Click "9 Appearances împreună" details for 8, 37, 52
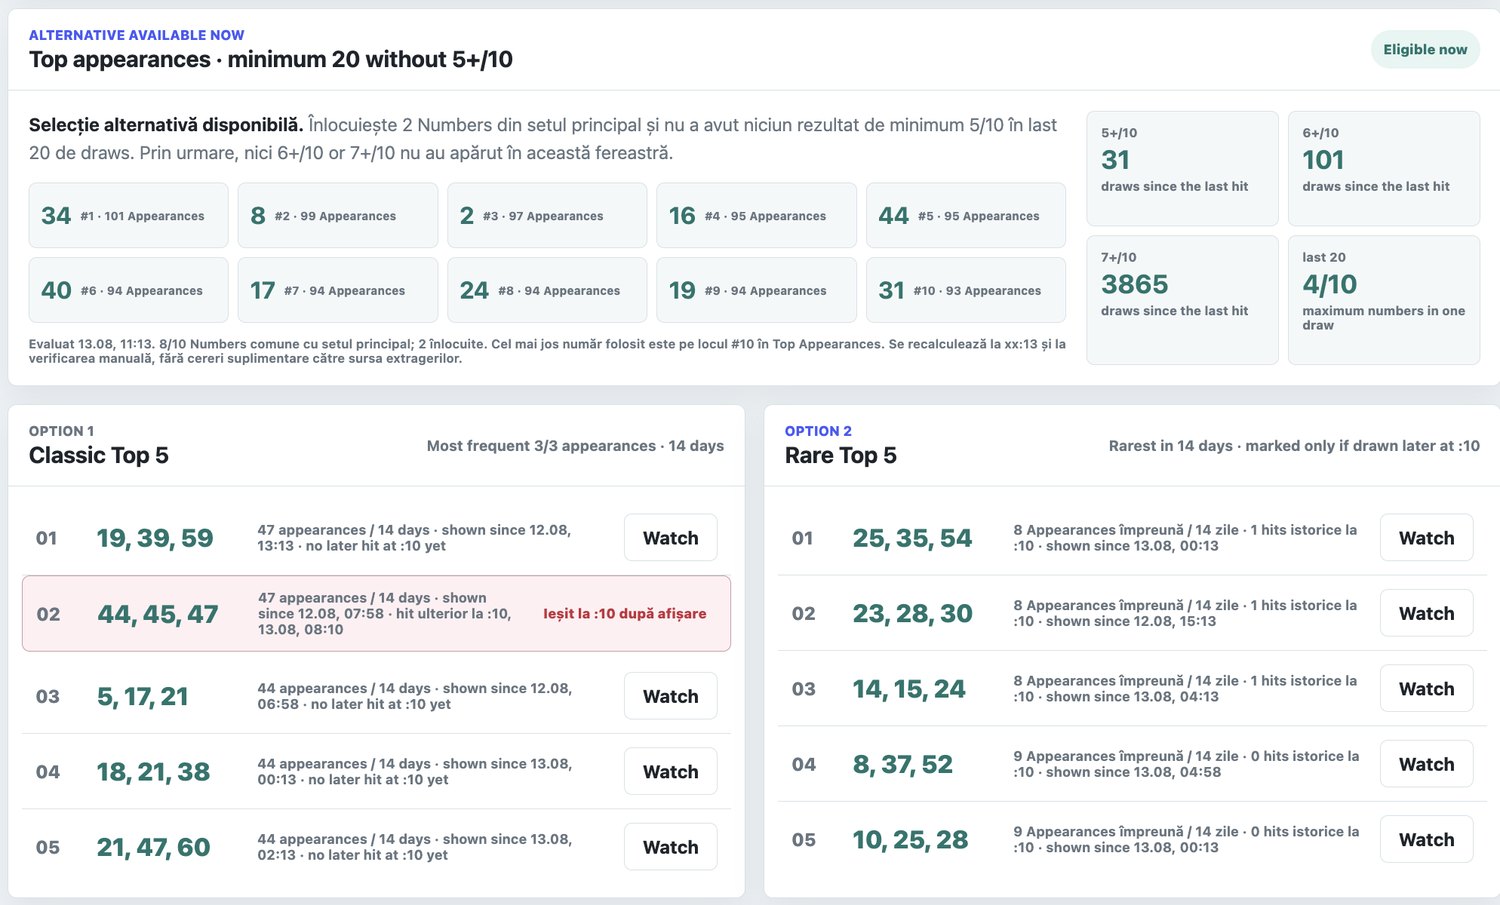 [x=1186, y=764]
